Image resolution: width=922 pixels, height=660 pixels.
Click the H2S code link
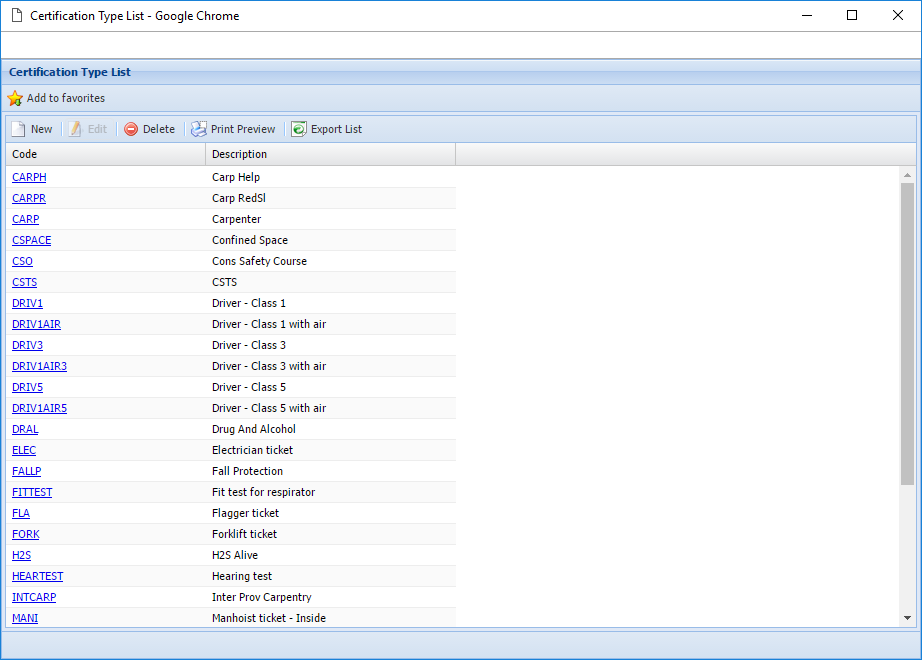21,555
